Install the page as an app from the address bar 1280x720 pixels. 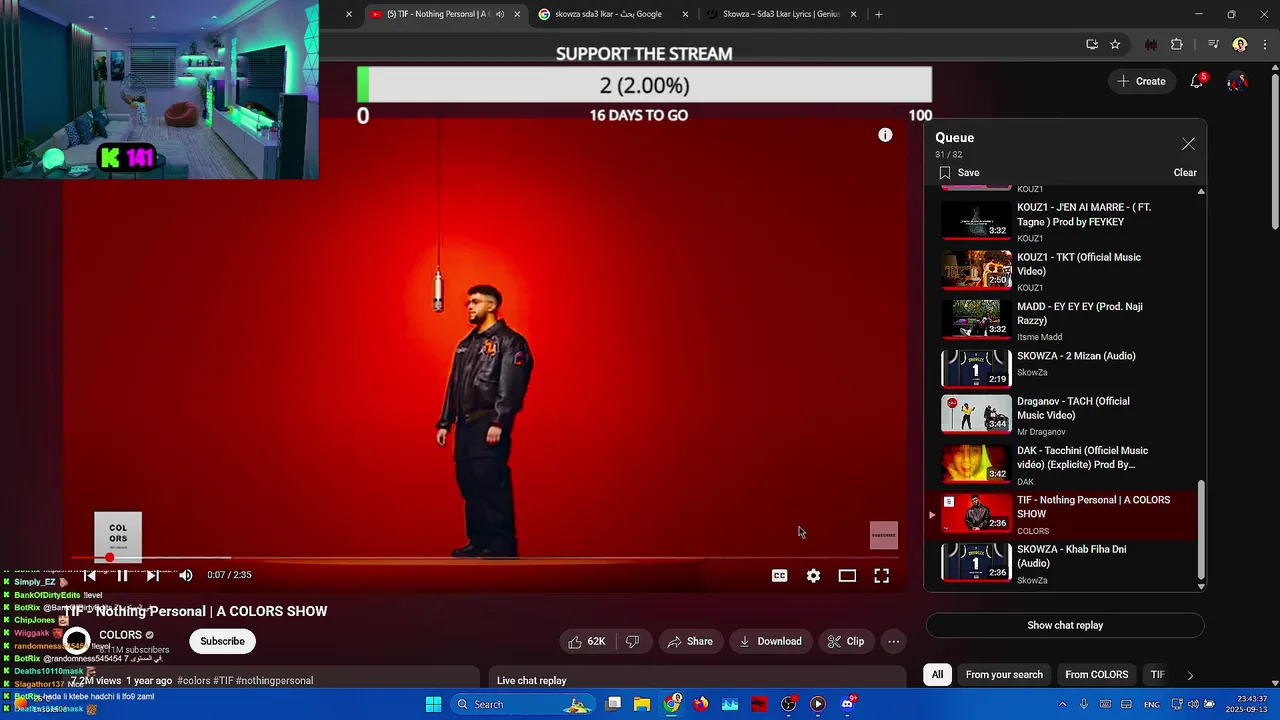click(1092, 44)
